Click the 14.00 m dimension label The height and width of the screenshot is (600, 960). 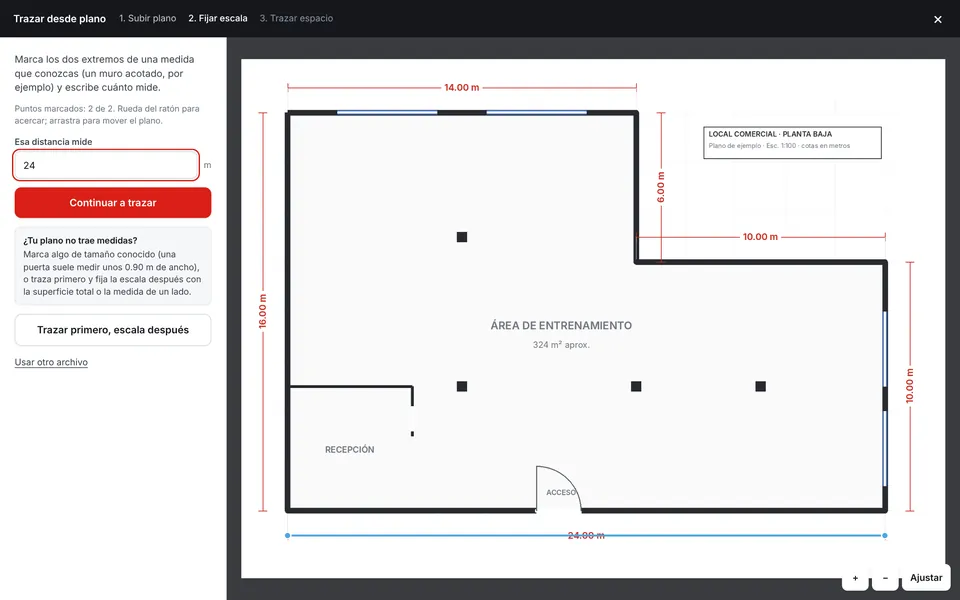462,88
